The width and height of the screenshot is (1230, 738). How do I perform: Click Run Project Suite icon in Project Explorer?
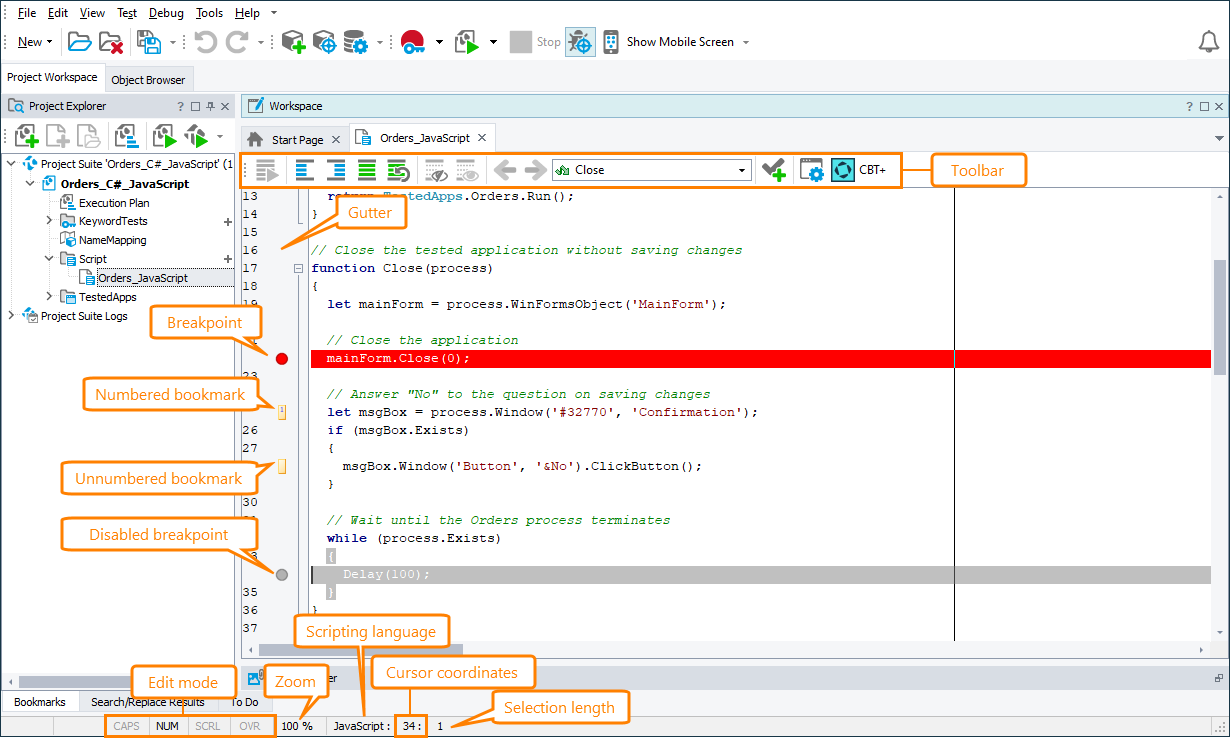pos(196,136)
